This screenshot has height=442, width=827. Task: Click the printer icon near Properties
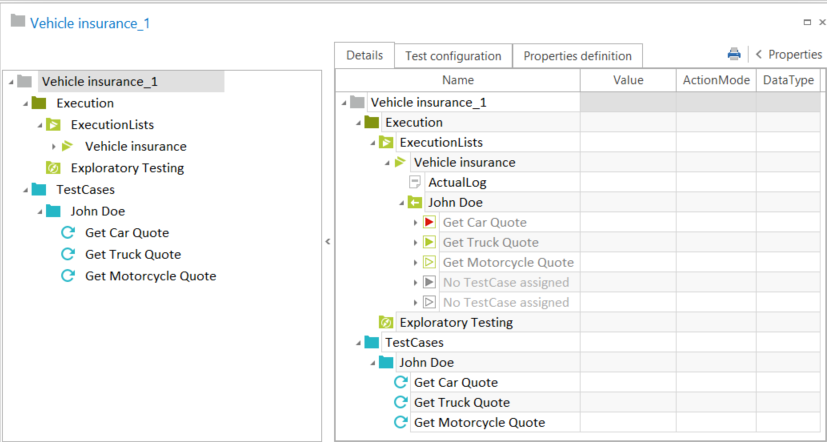(x=734, y=55)
